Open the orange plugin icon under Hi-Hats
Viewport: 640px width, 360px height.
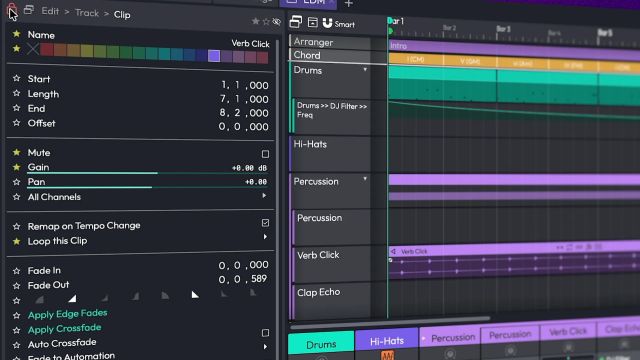point(387,356)
